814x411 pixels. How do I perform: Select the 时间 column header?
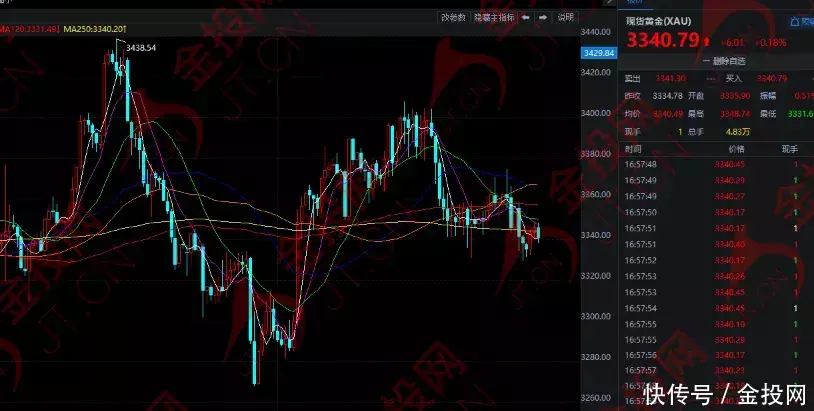634,148
